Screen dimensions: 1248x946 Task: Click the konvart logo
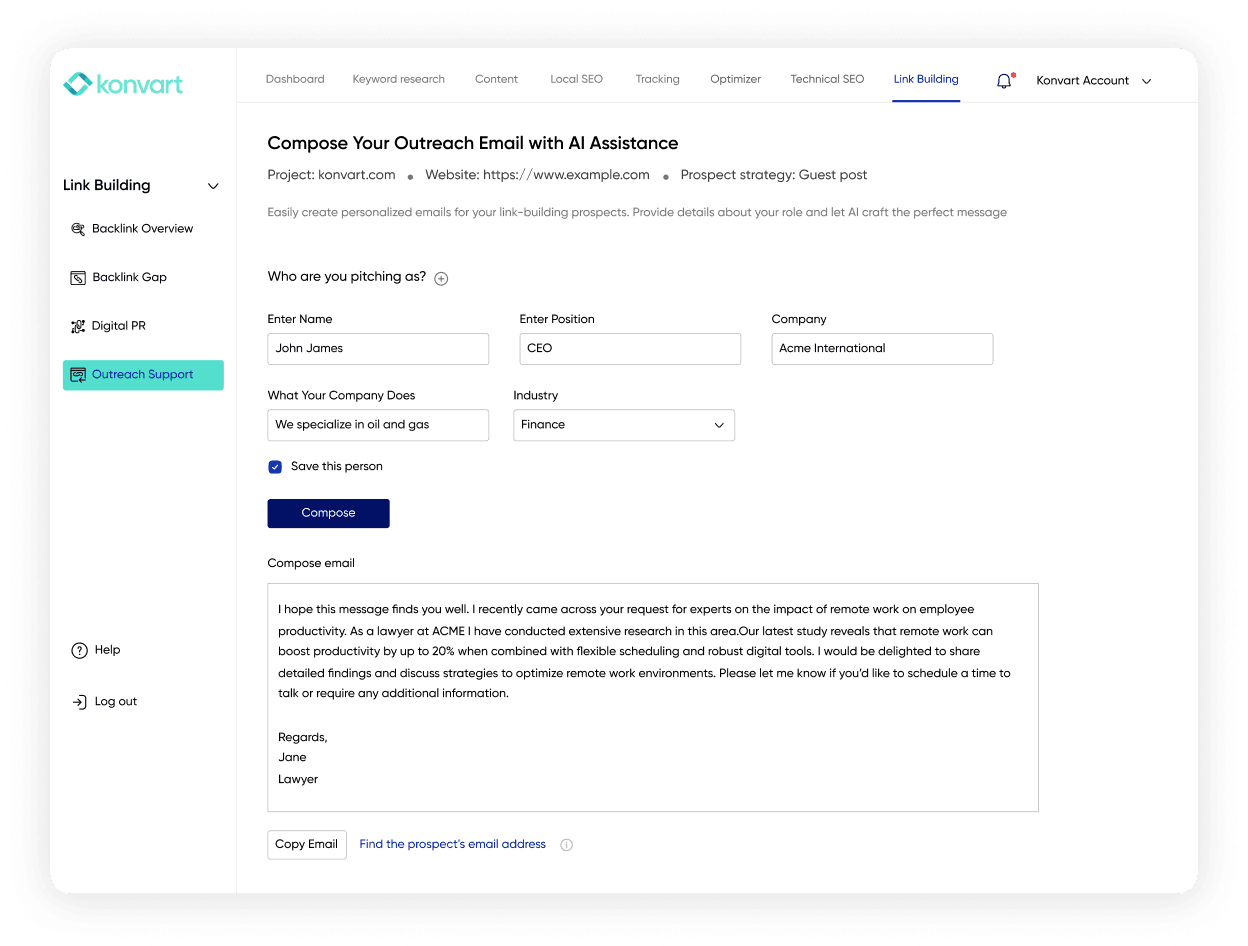(122, 85)
